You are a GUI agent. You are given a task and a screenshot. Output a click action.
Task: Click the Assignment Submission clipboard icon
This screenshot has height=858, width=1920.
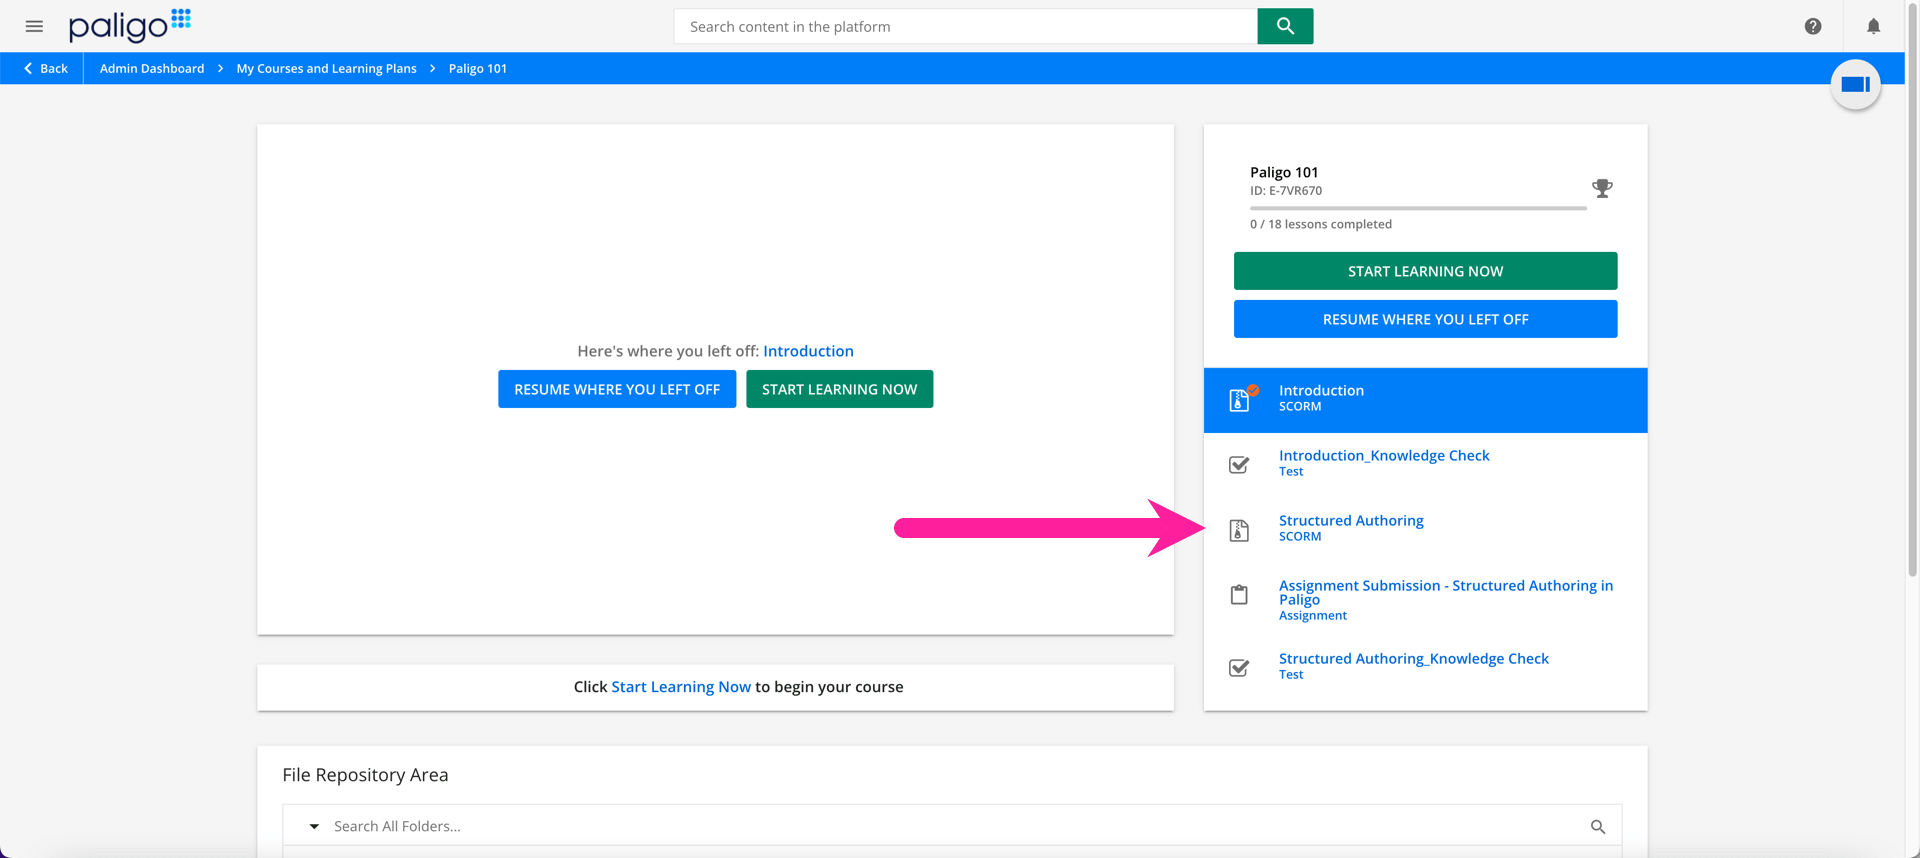point(1239,595)
